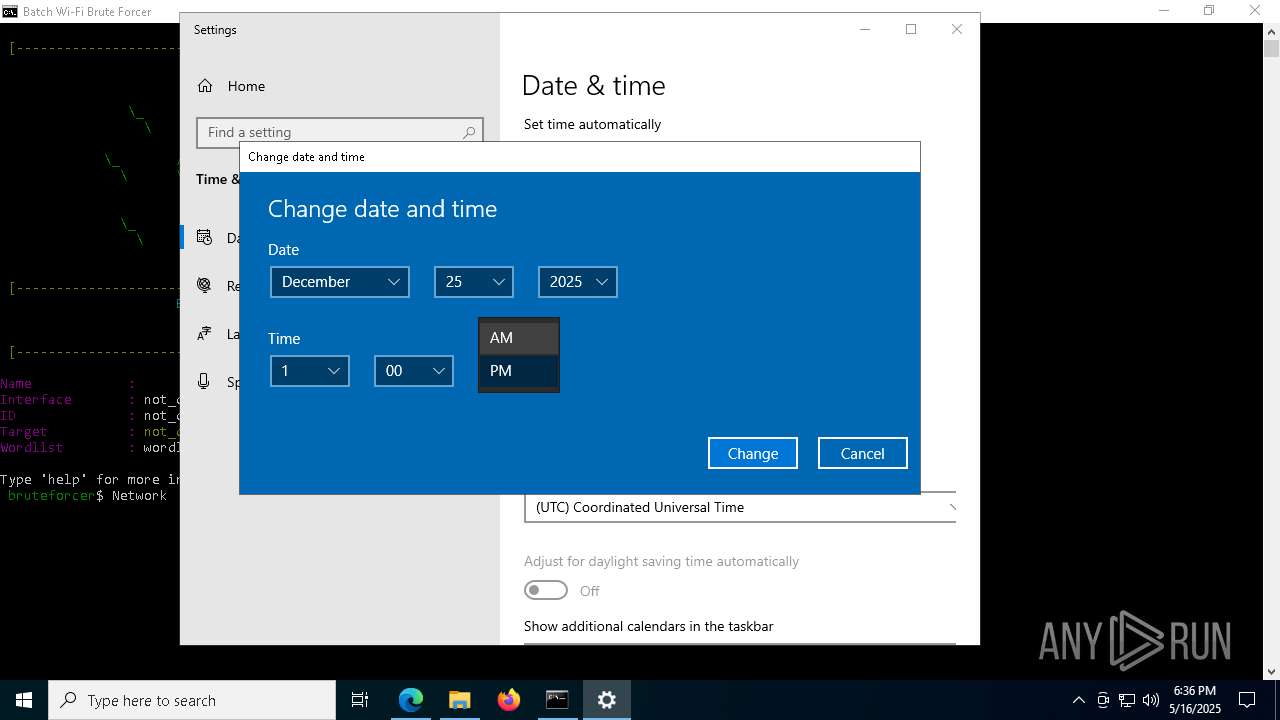1280x720 pixels.
Task: Click Show additional calendars in the taskbar label
Action: click(648, 626)
